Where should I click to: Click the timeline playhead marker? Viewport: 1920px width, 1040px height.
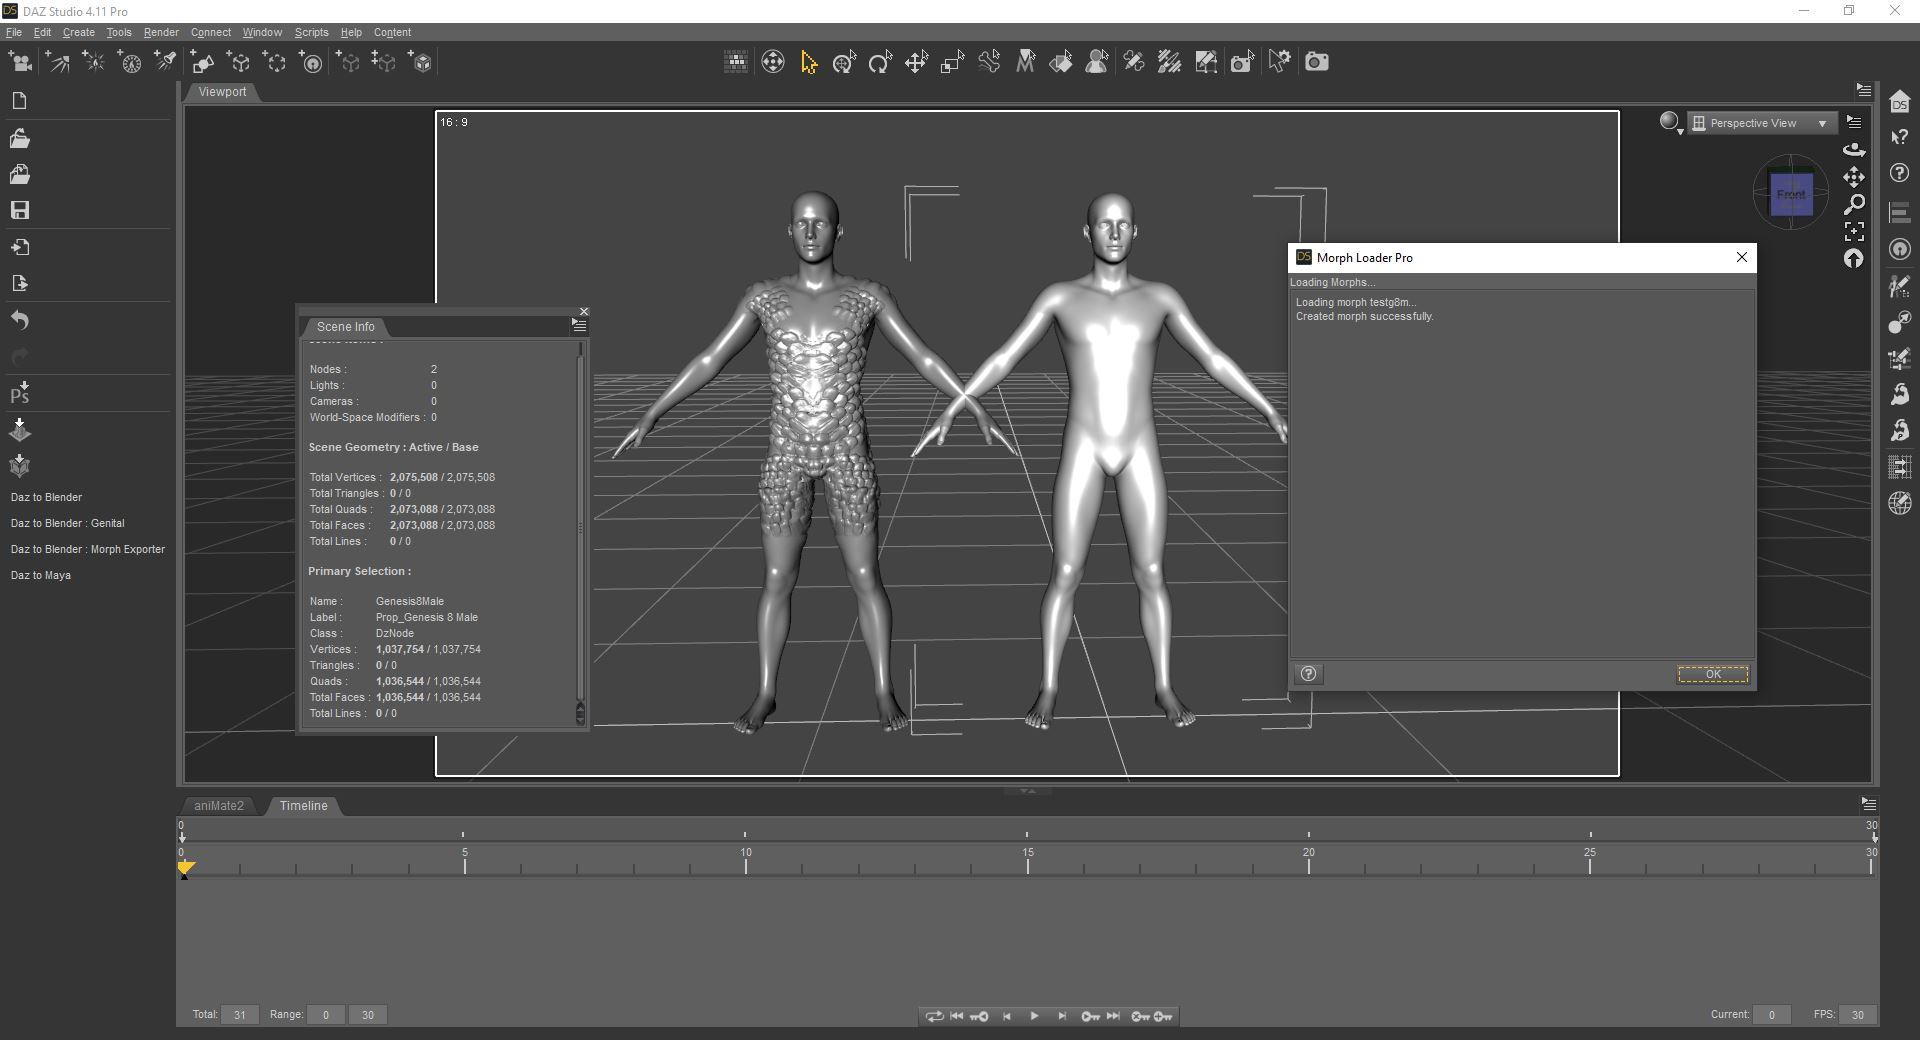coord(185,868)
